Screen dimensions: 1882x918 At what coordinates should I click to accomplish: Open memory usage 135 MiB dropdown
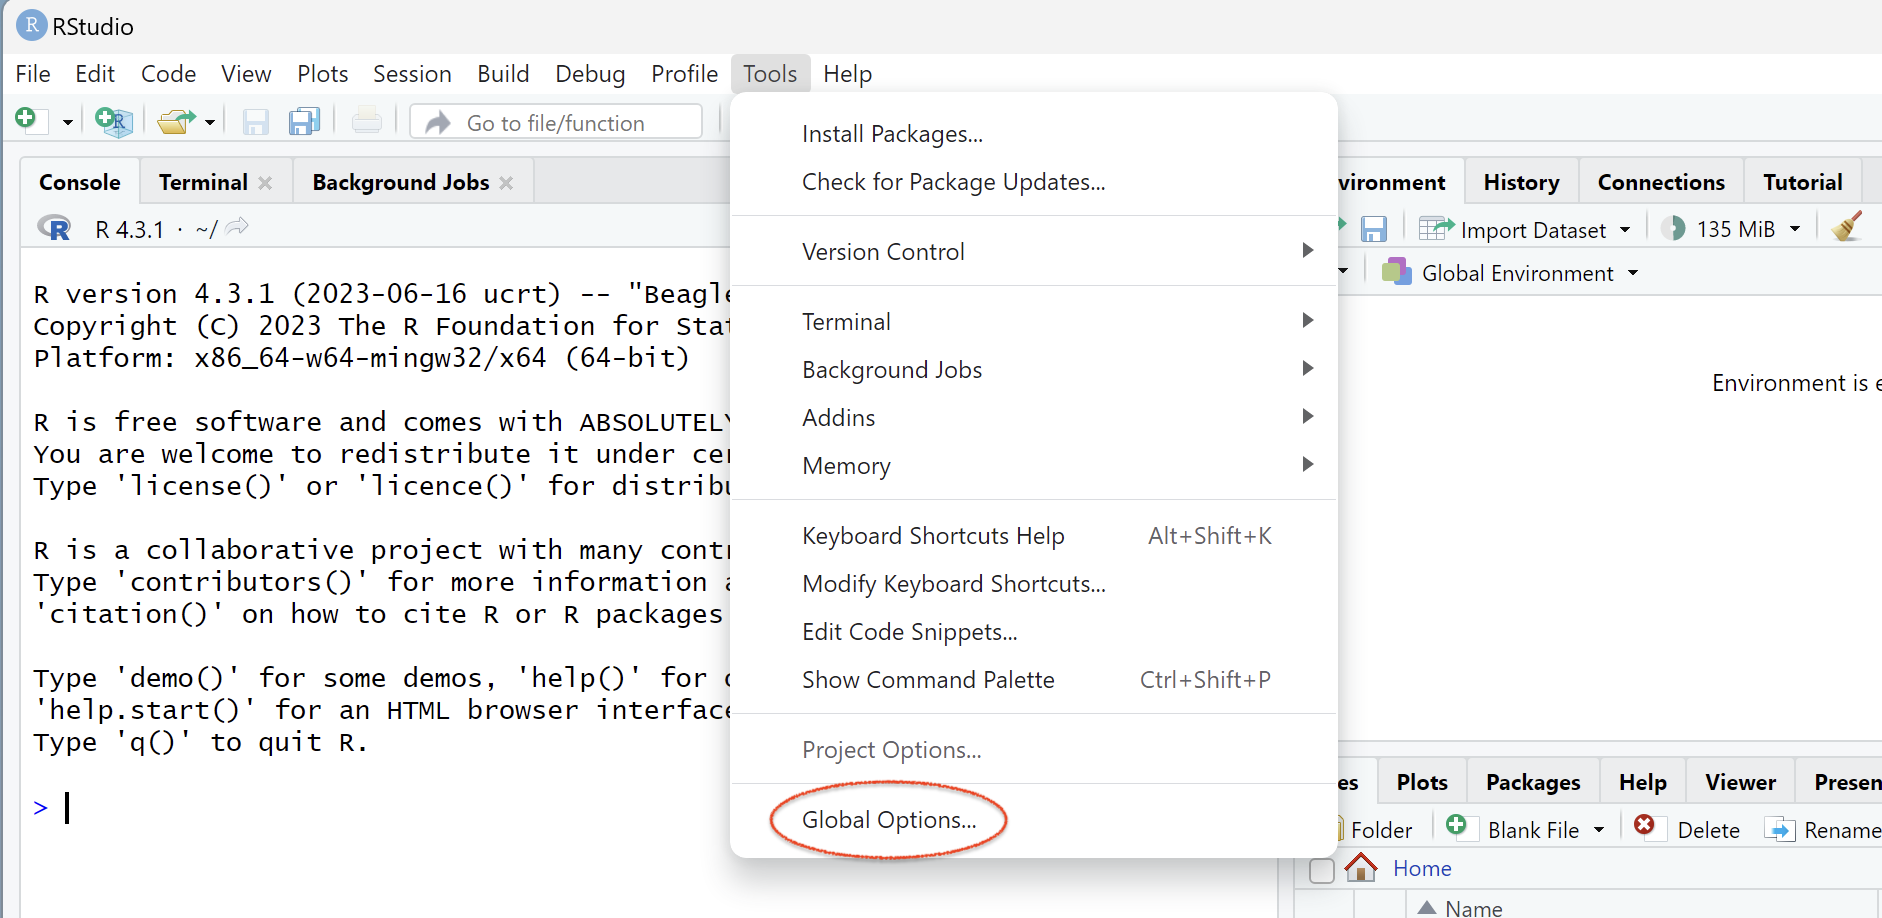tap(1731, 229)
